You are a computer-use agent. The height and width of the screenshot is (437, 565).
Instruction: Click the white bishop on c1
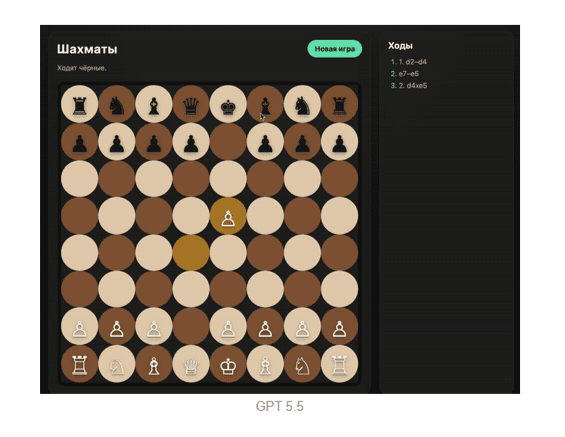point(154,364)
